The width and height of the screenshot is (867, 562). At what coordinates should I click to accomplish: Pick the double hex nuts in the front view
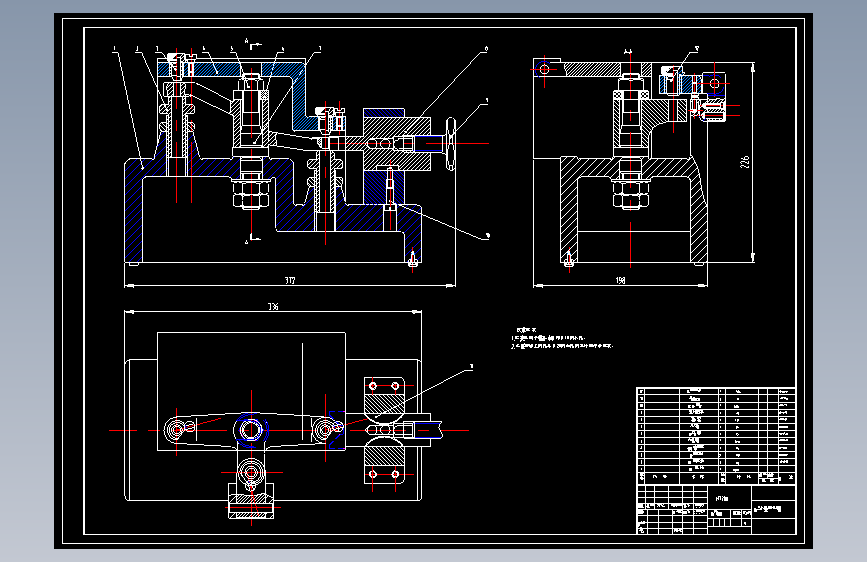251,193
